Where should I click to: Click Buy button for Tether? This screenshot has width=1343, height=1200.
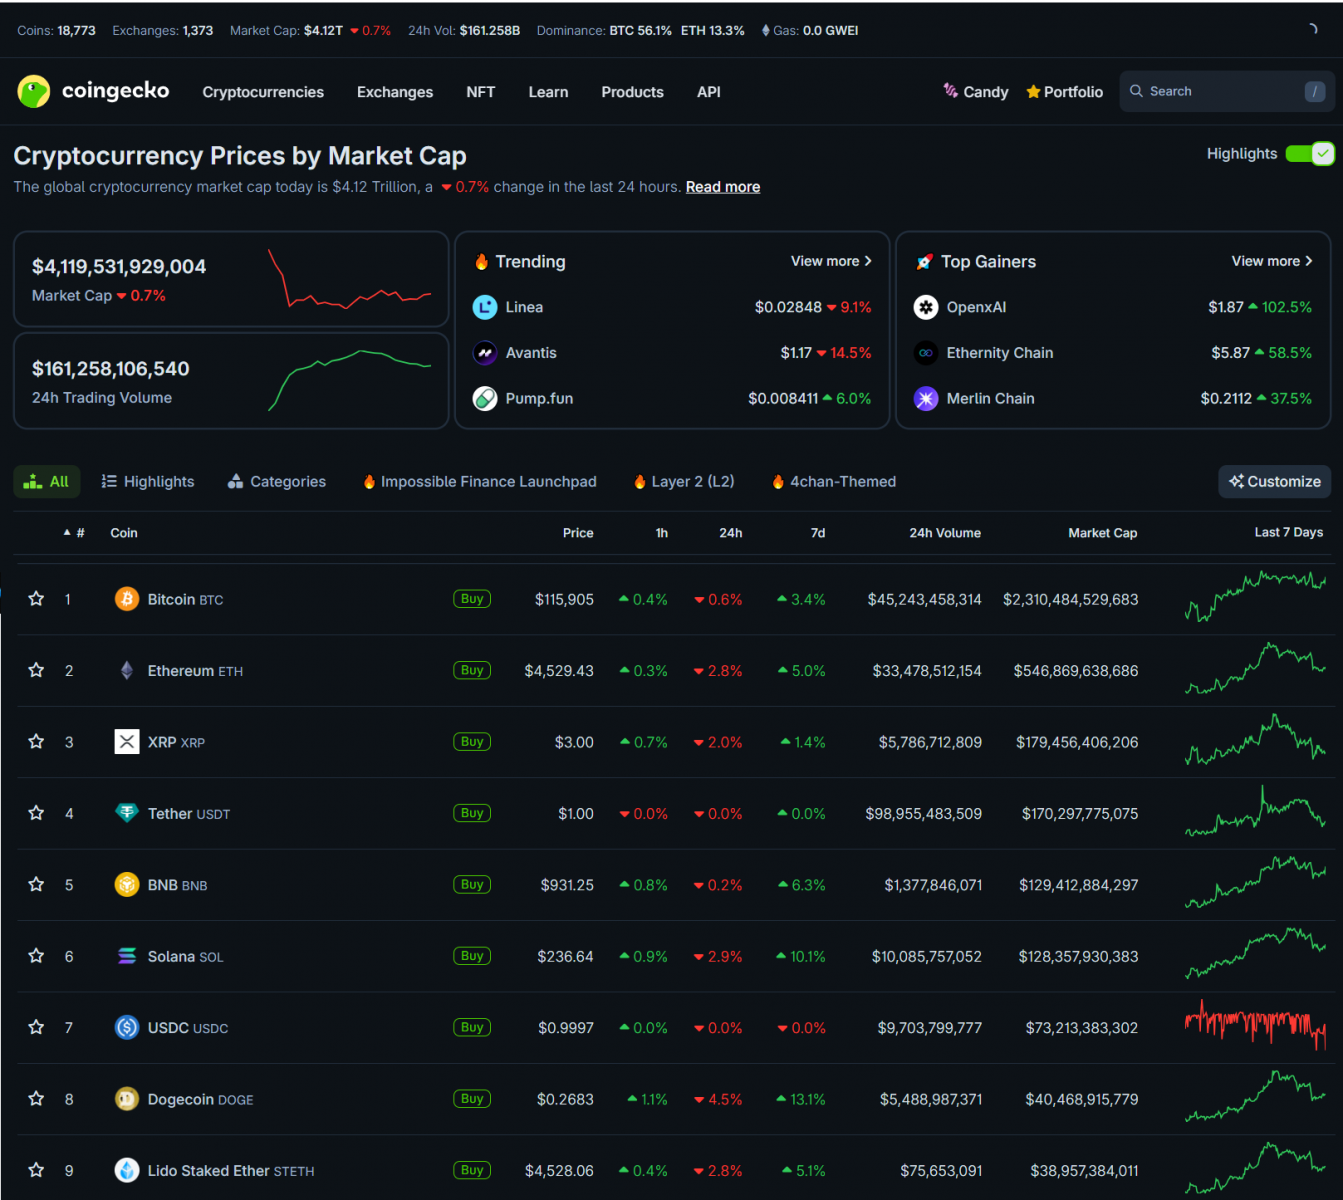click(472, 813)
